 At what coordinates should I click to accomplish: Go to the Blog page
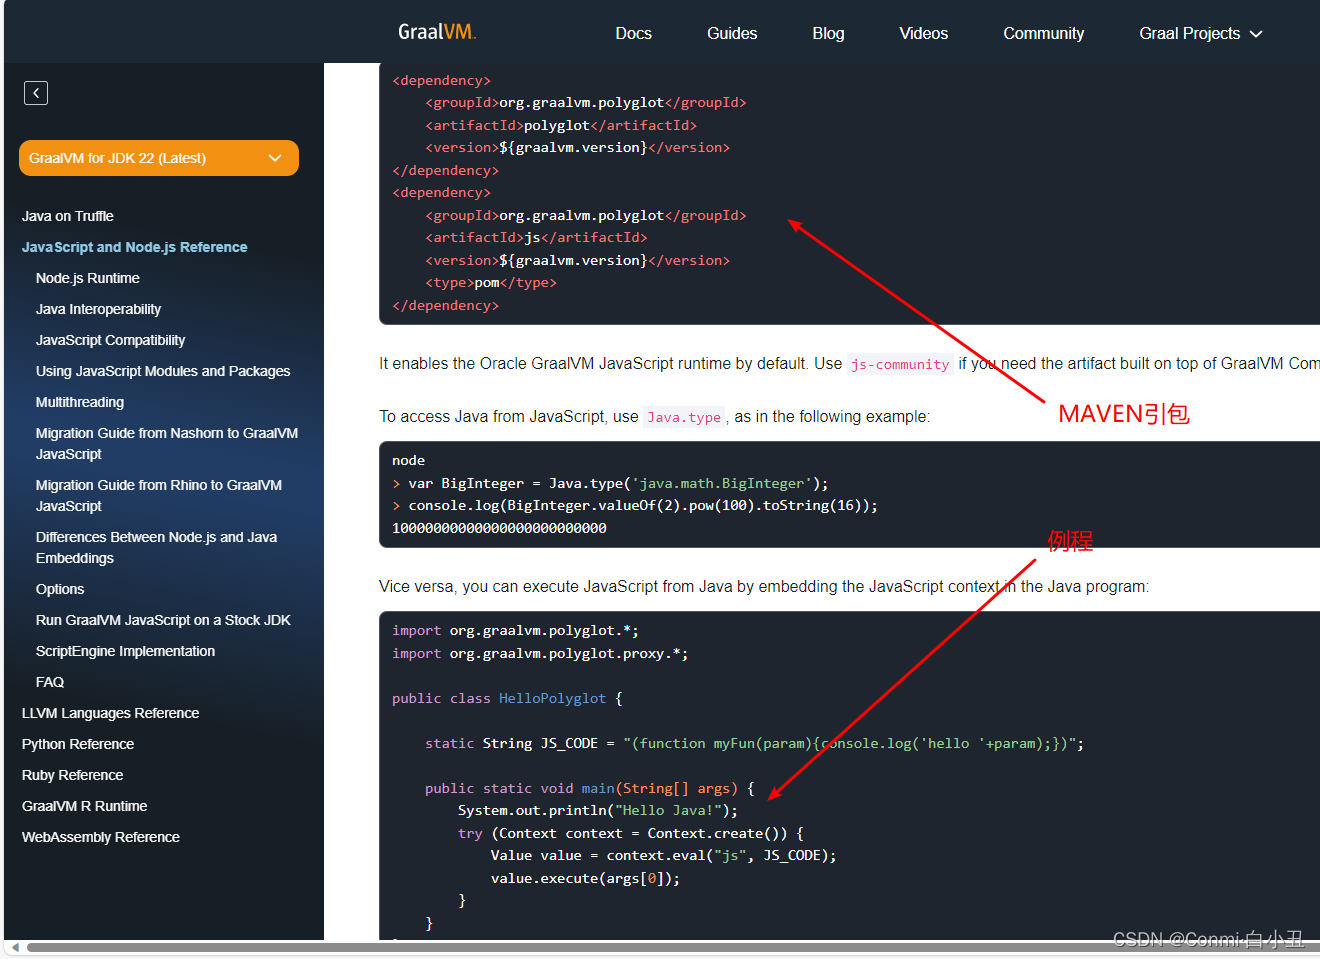pyautogui.click(x=828, y=33)
